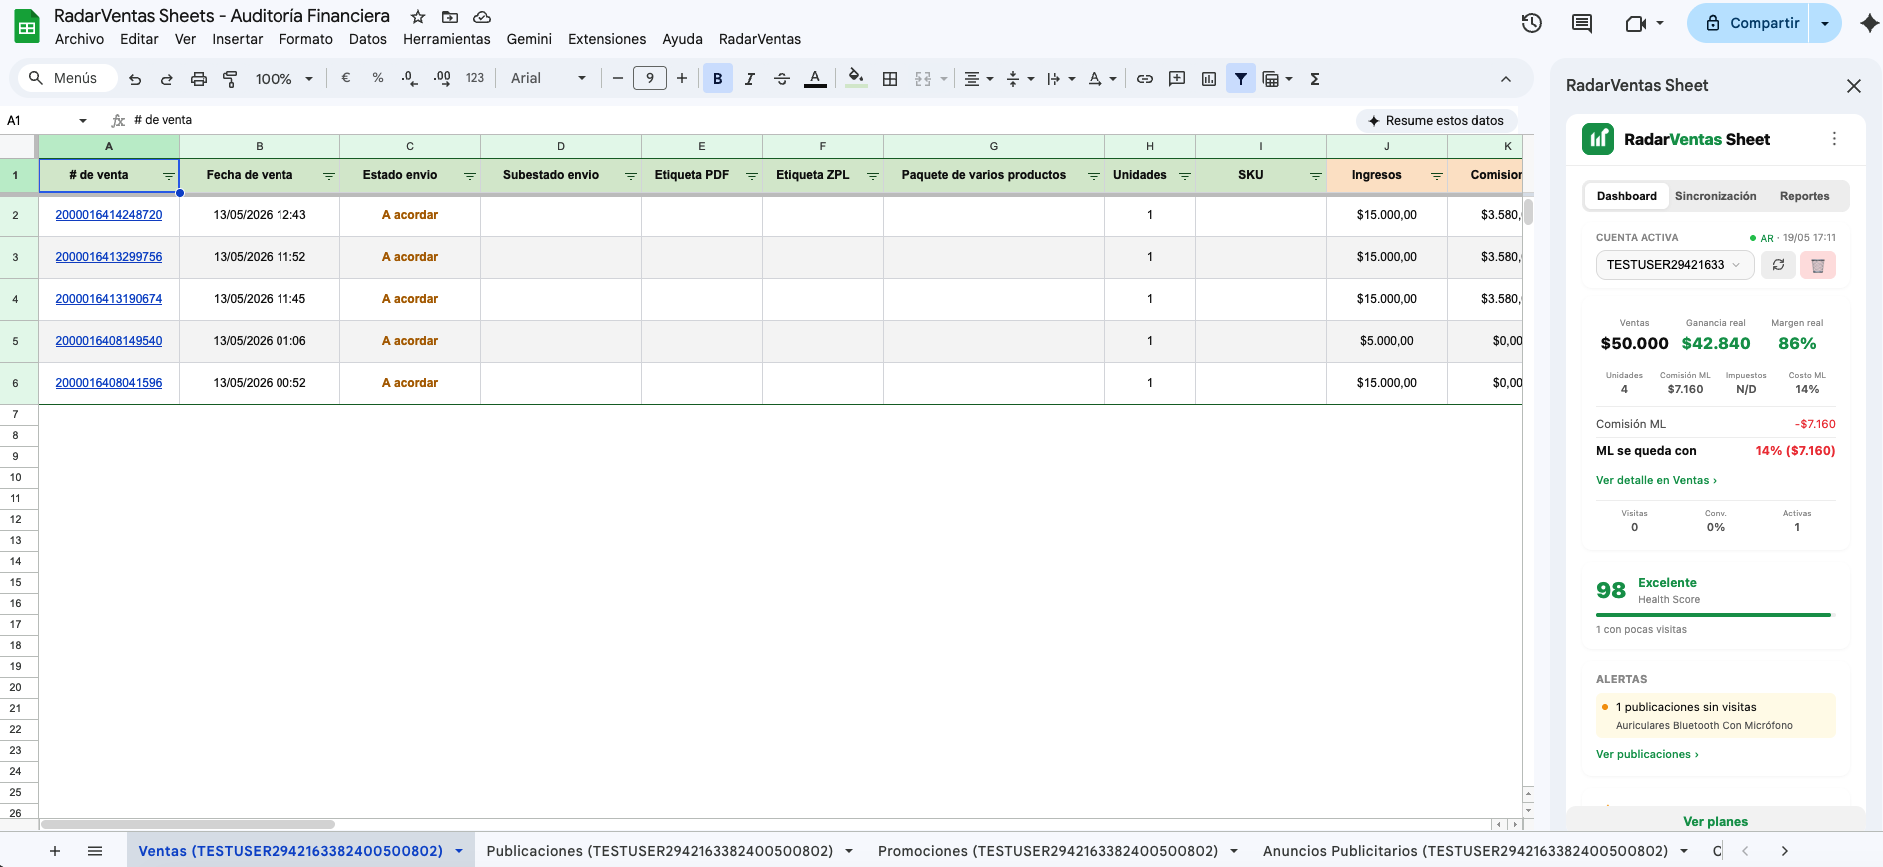Add a new sheet with plus icon
The image size is (1883, 867).
point(55,851)
